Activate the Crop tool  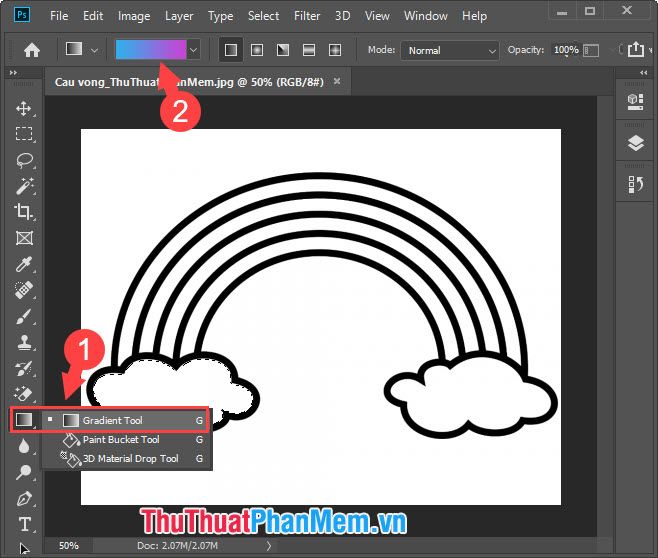24,212
